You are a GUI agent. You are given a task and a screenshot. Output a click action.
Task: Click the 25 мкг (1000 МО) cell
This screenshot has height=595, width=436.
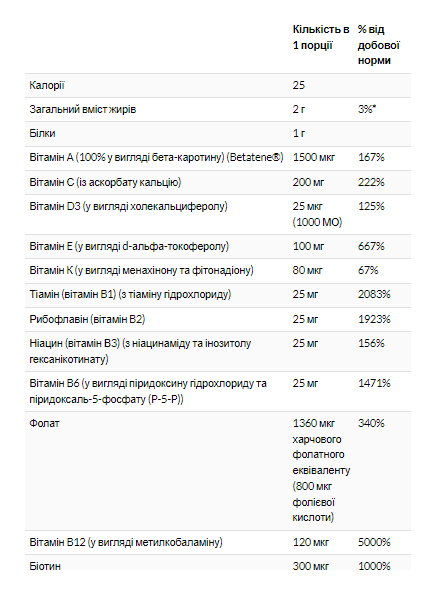point(317,214)
